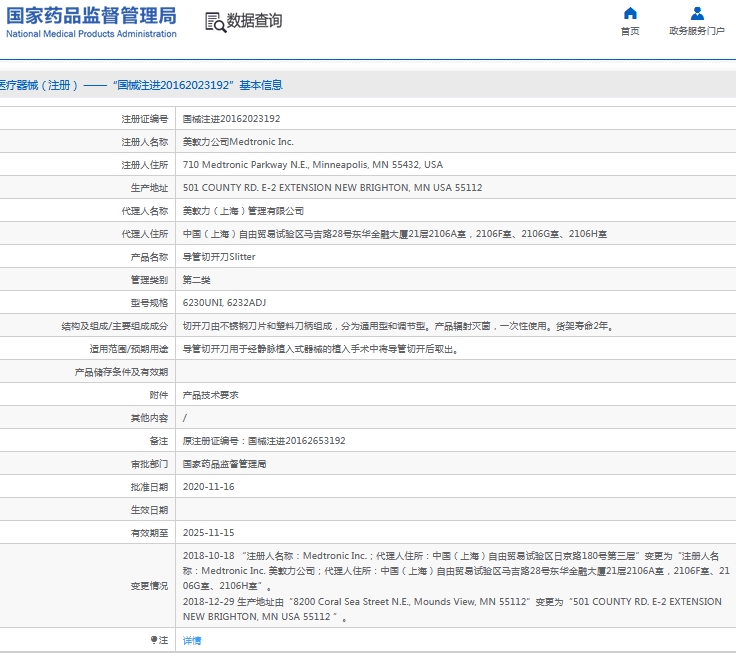Click the 代理人名称 row label
Image resolution: width=736 pixels, height=658 pixels.
(x=145, y=211)
